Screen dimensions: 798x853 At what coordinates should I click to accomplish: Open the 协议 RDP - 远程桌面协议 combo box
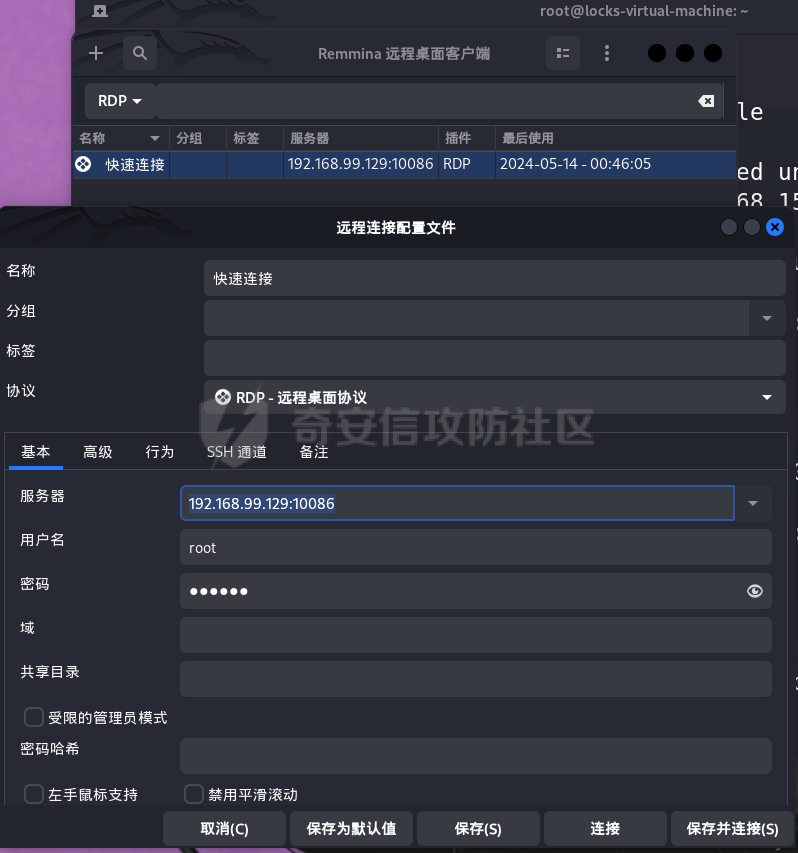coord(494,398)
